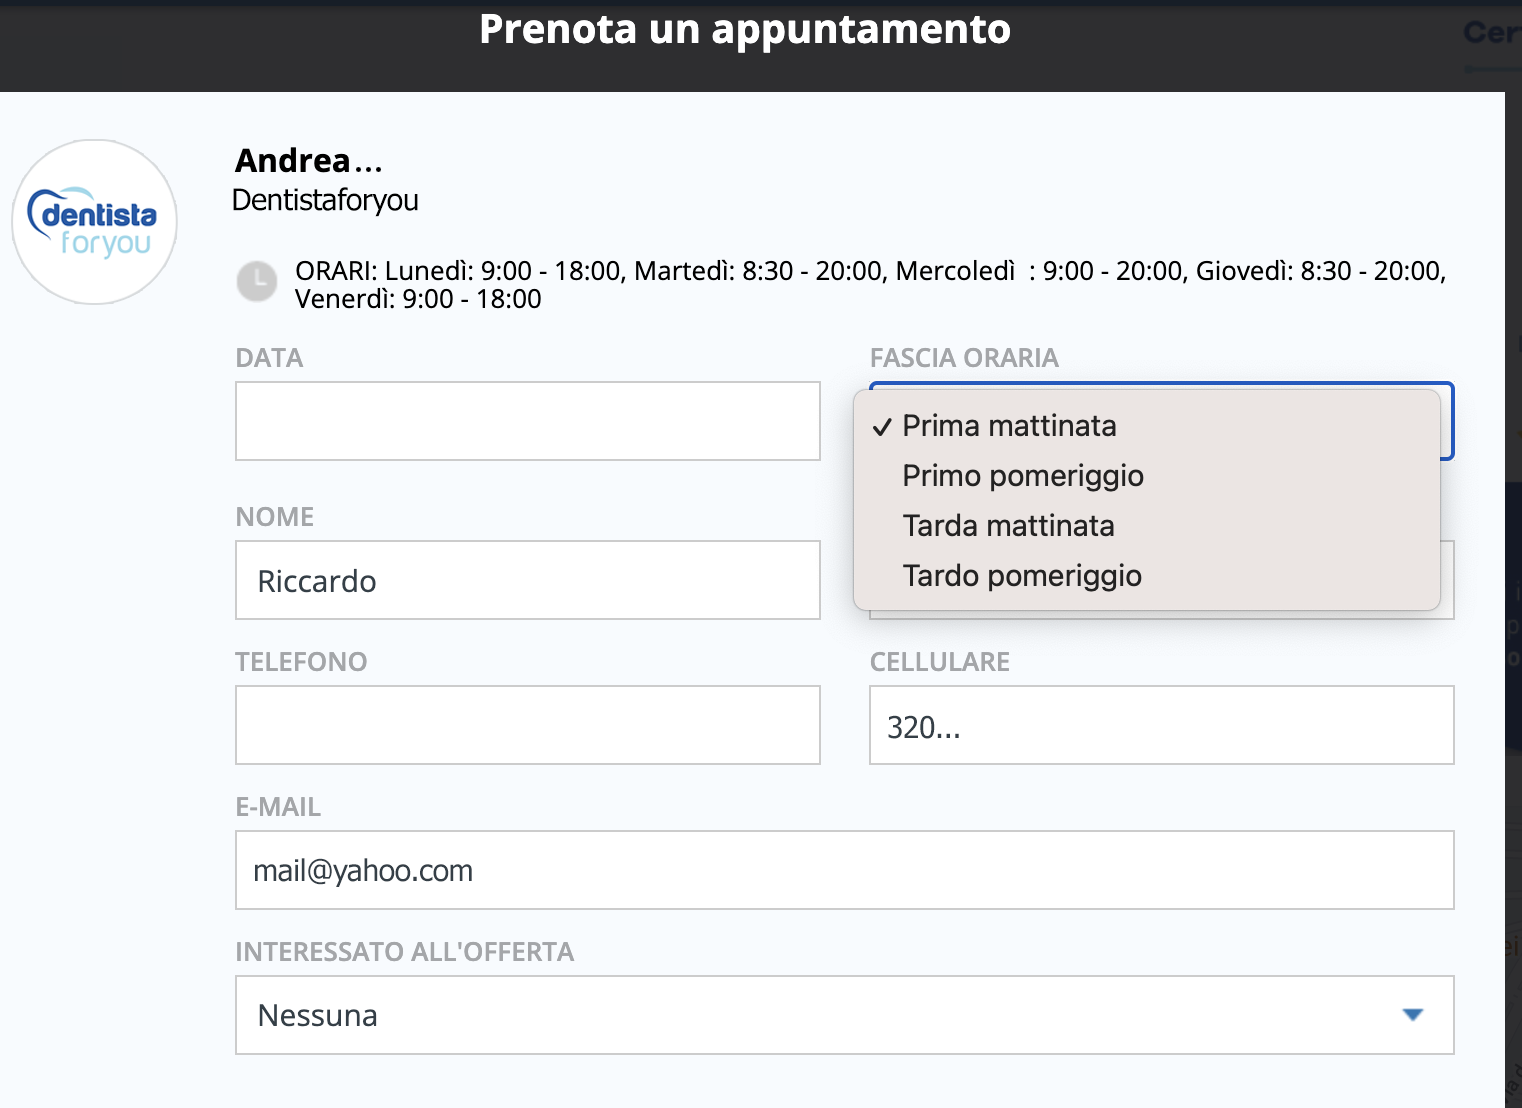Click the E-MAIL field with mail@yahoo.com
1522x1108 pixels.
coord(843,870)
